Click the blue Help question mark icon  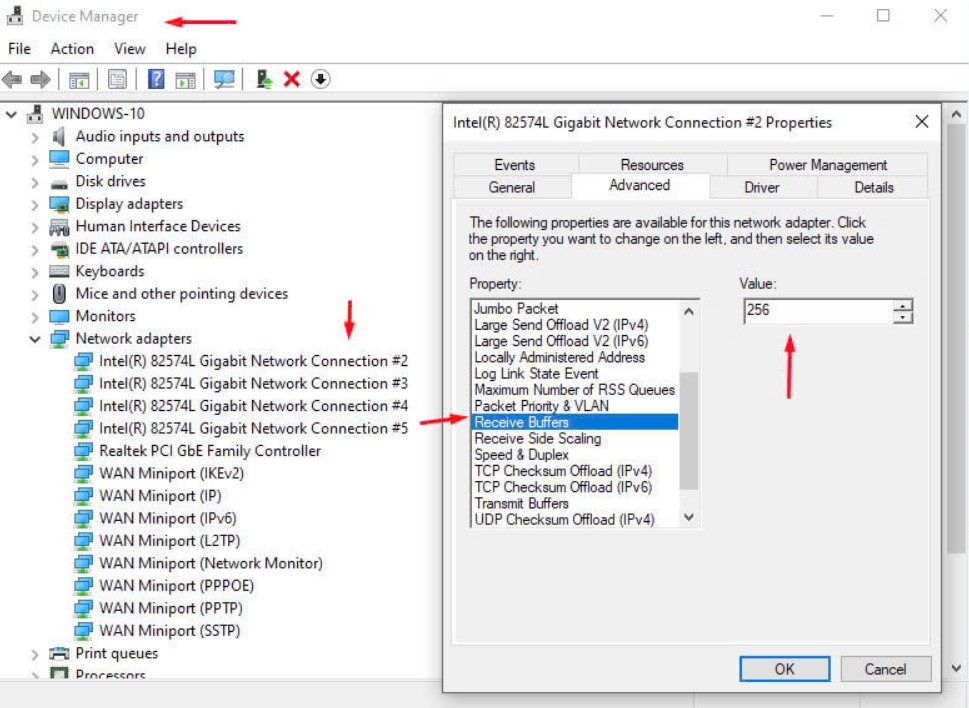coord(156,79)
